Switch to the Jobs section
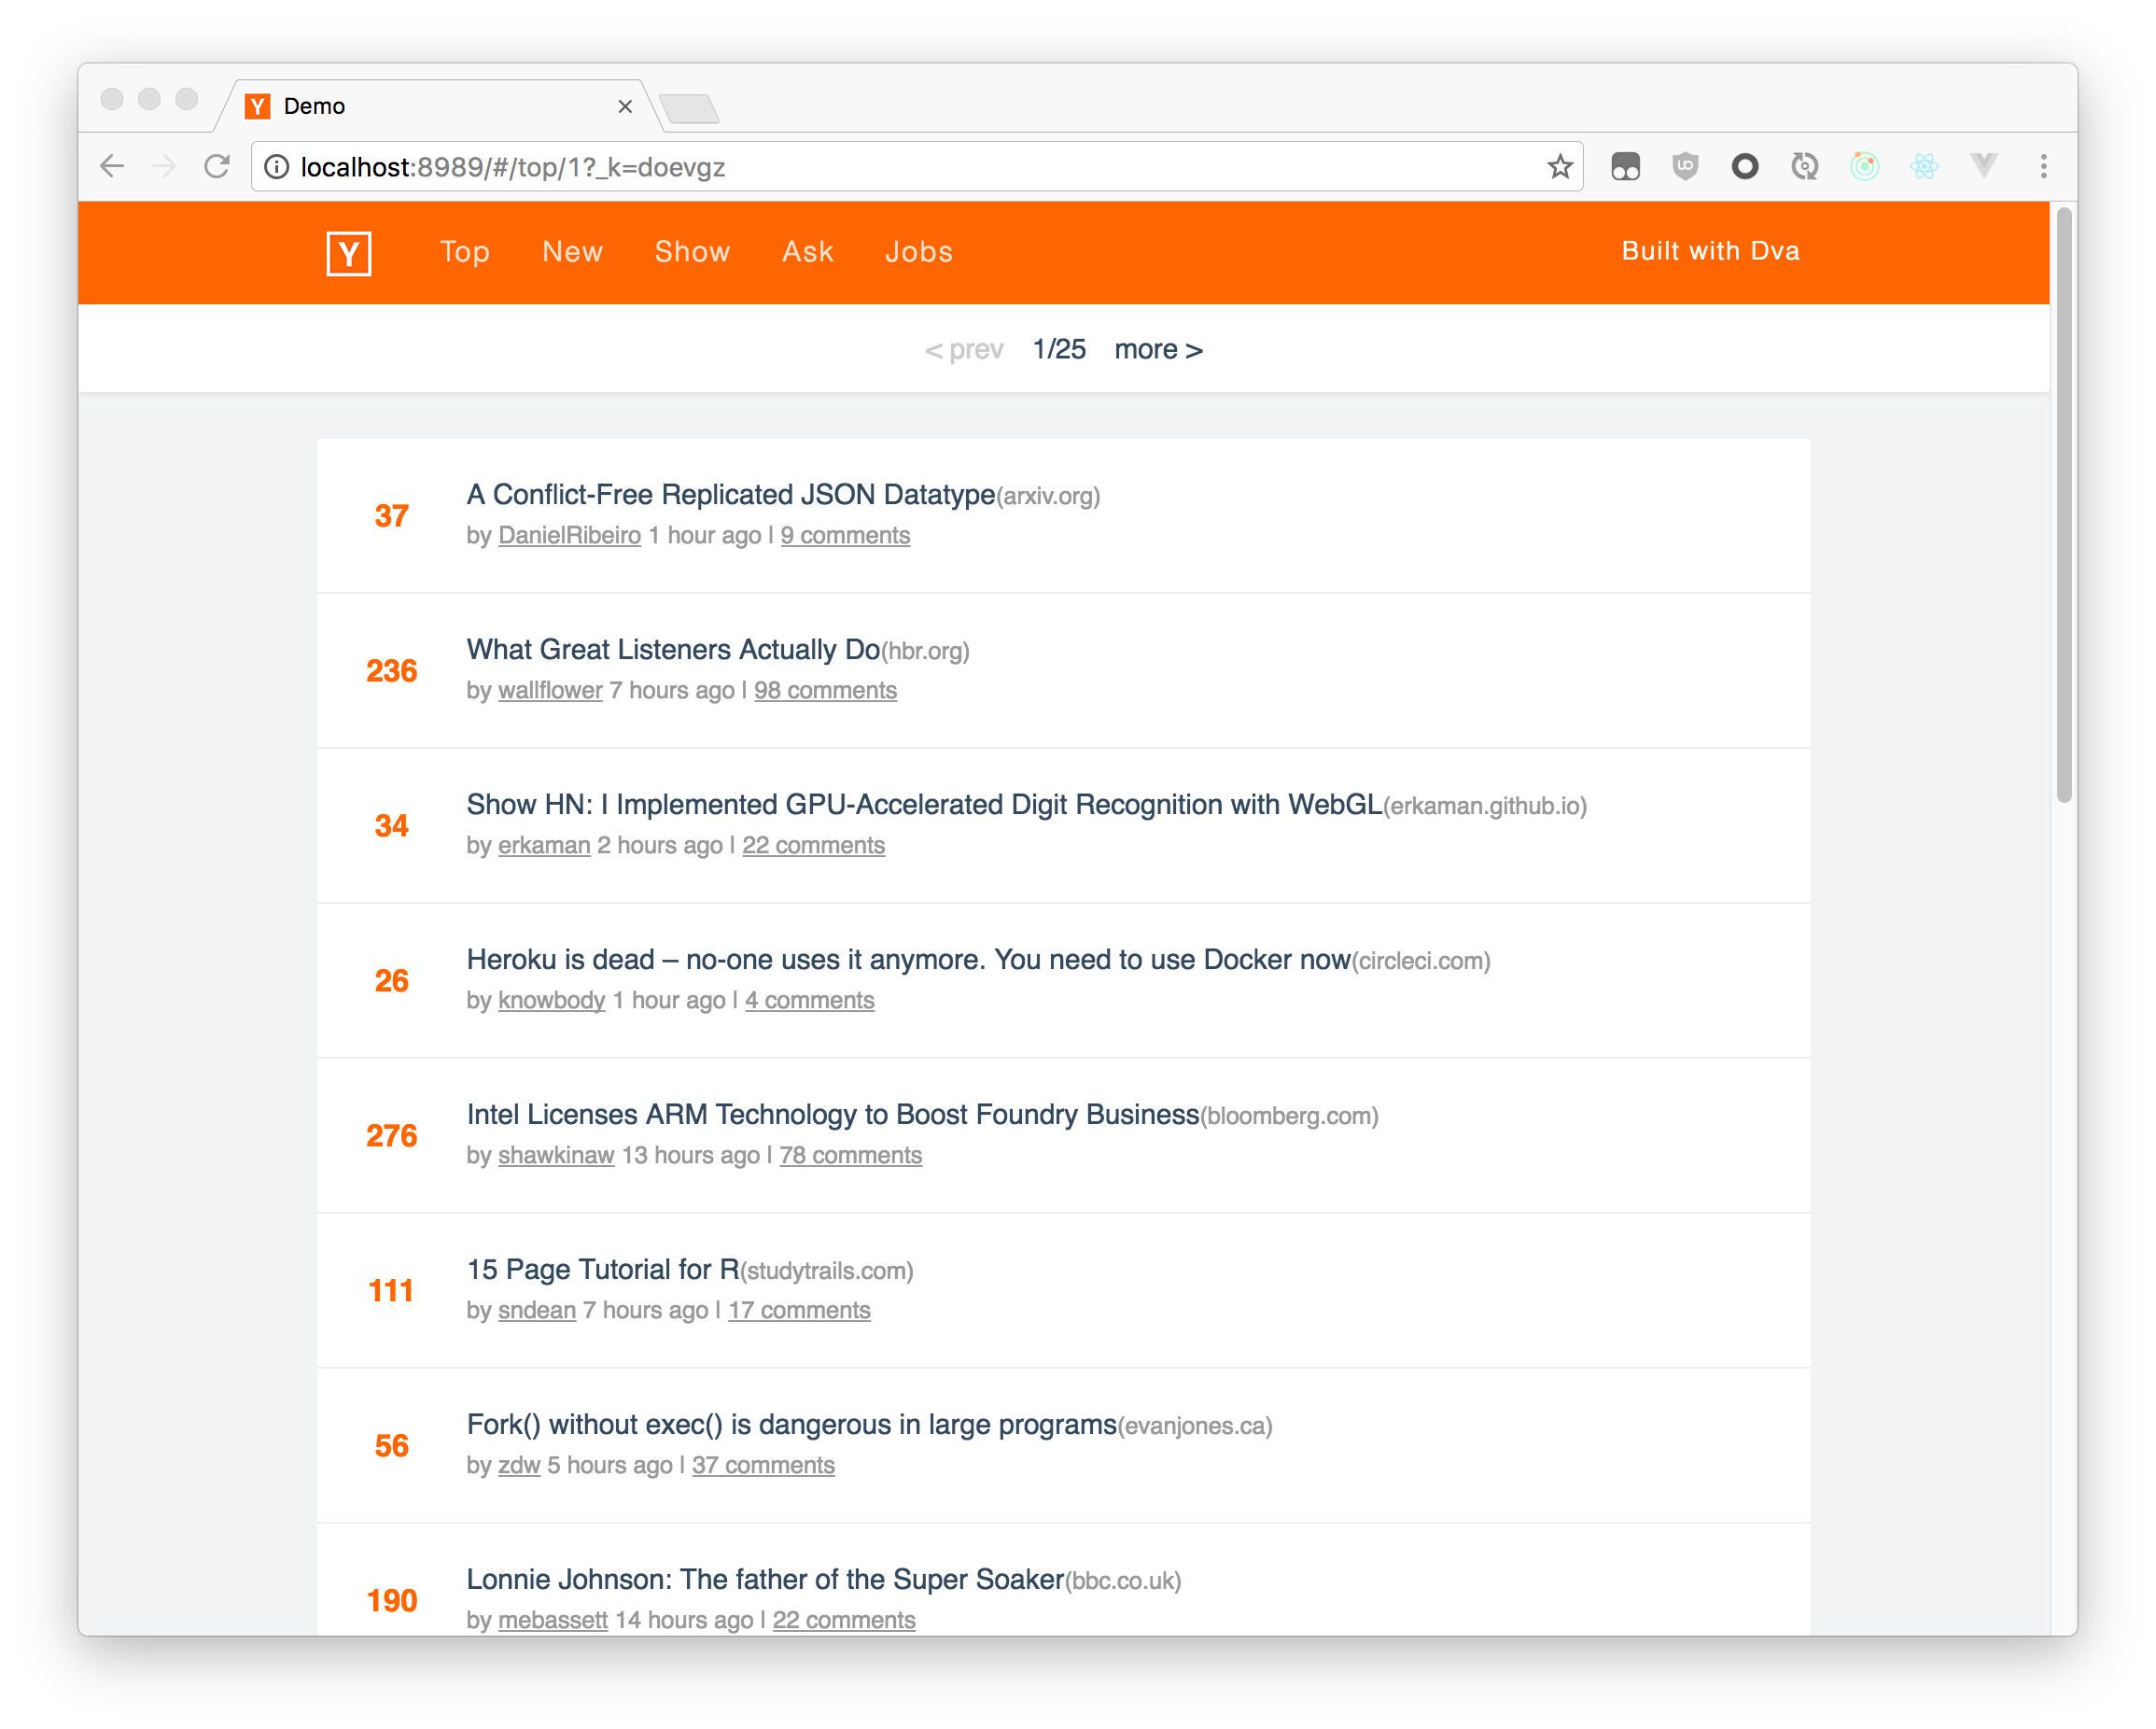This screenshot has width=2156, height=1729. (x=918, y=252)
